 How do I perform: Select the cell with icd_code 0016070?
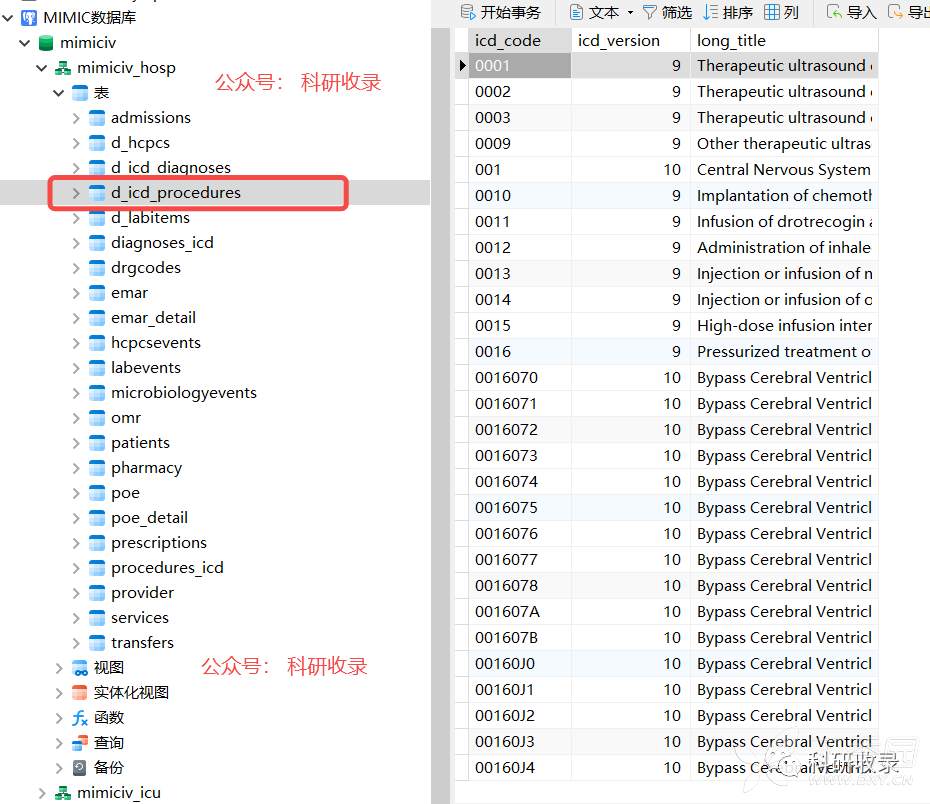click(x=507, y=378)
